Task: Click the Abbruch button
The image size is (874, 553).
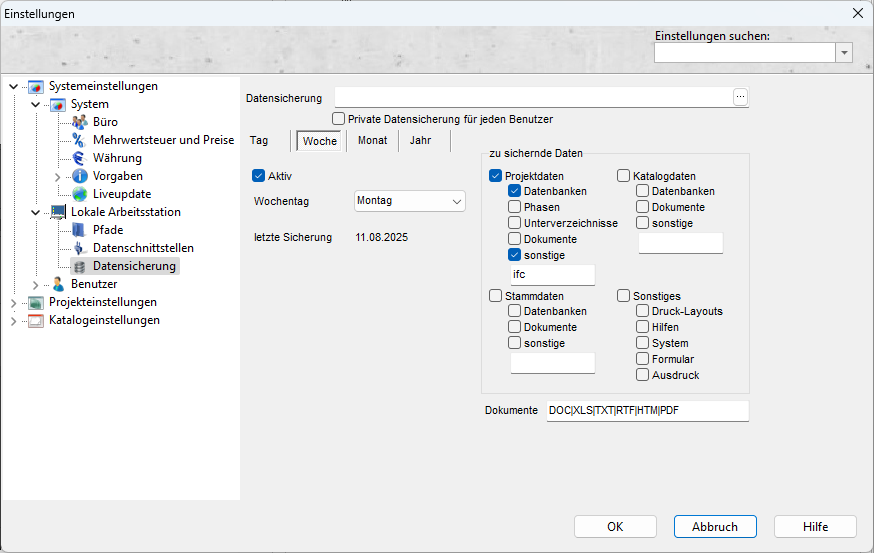Action: pos(715,527)
